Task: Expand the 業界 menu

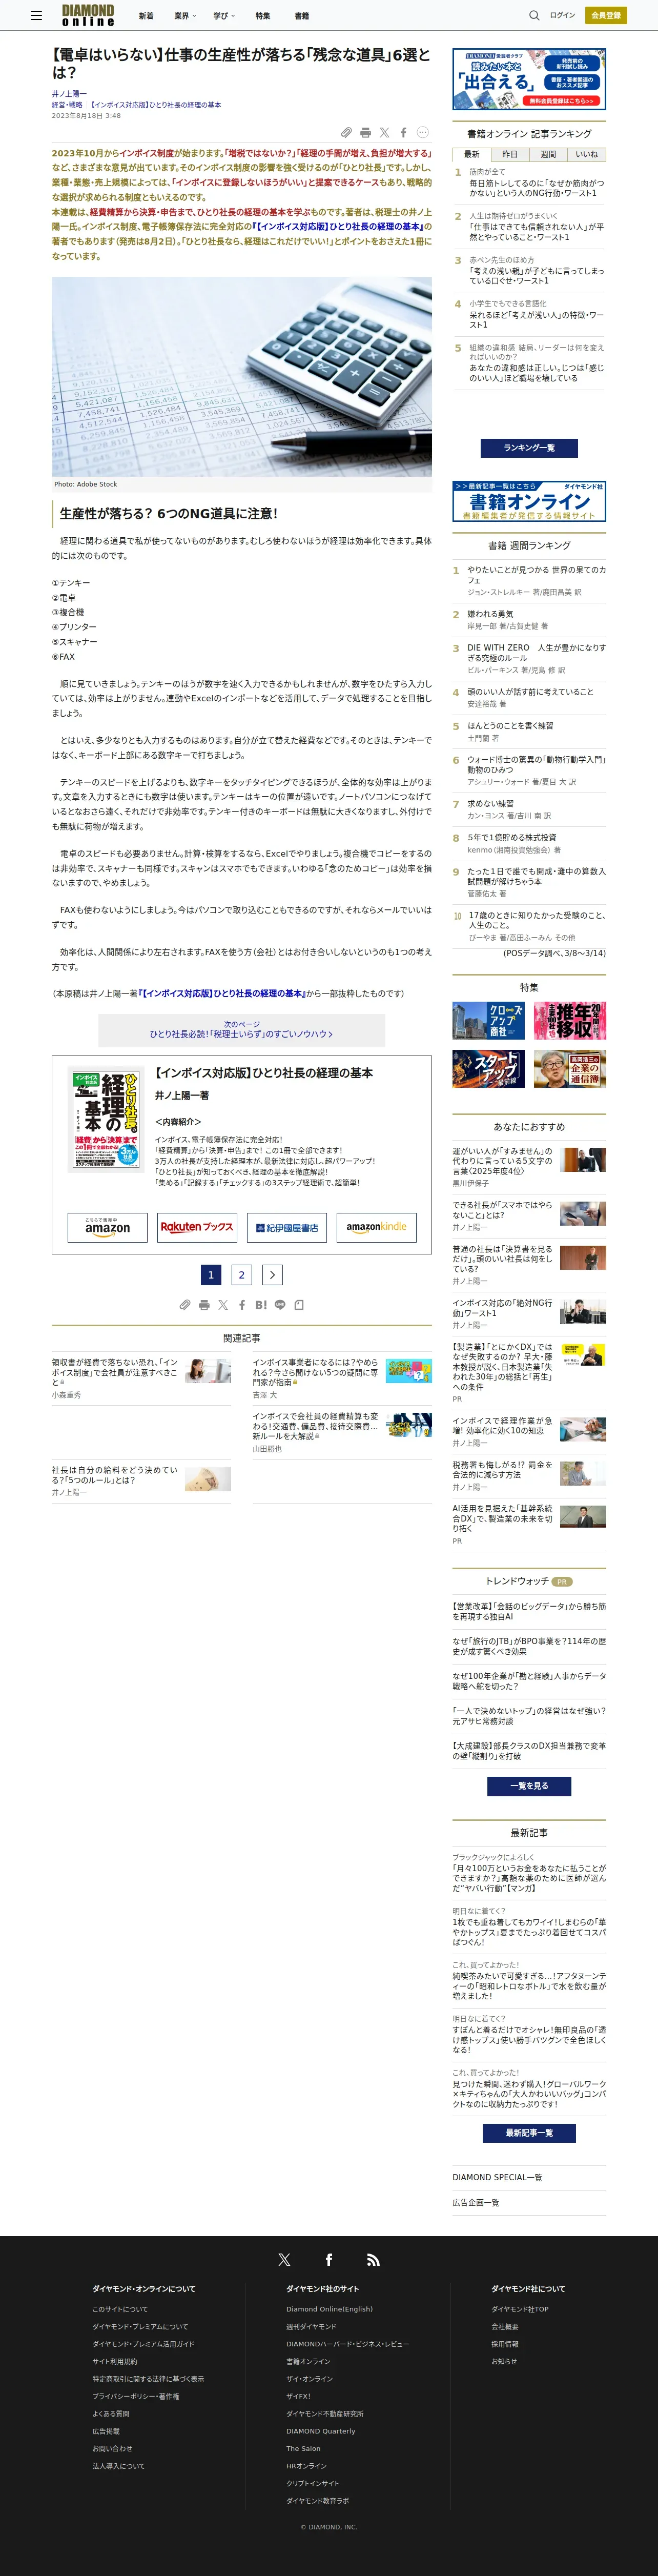Action: point(185,16)
